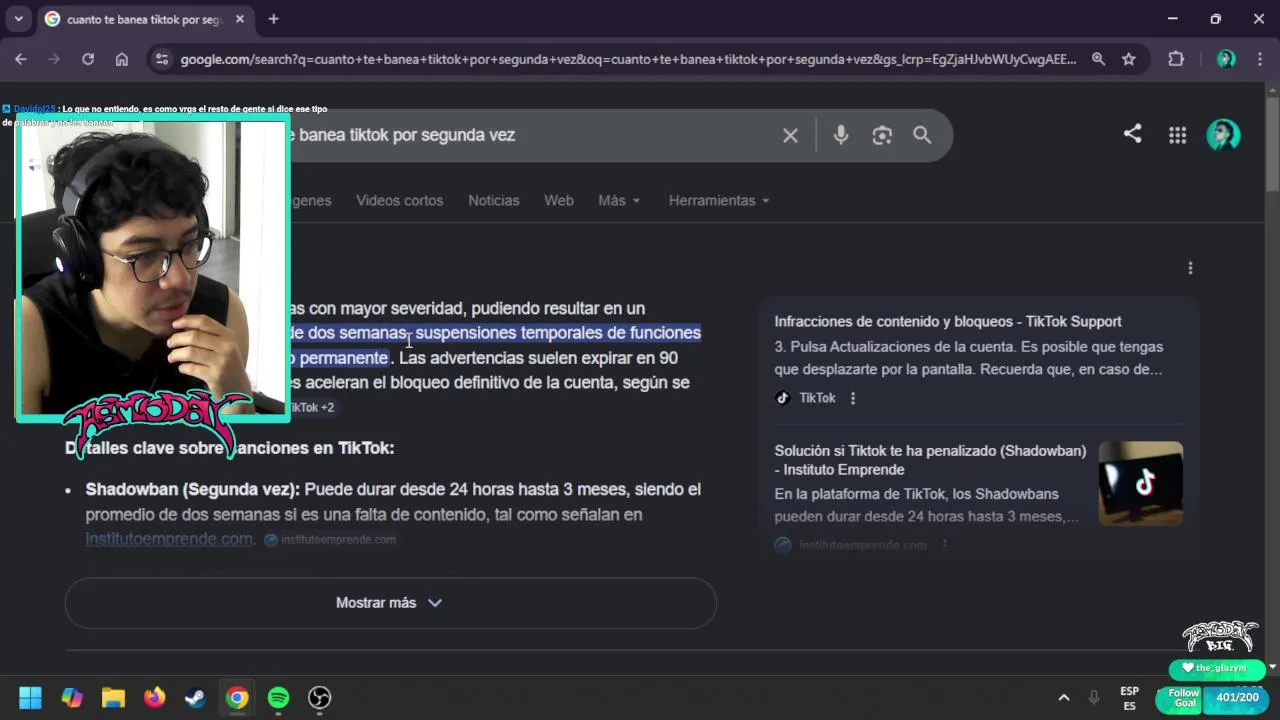The width and height of the screenshot is (1280, 720).
Task: Click the TikTok source label
Action: click(817, 398)
